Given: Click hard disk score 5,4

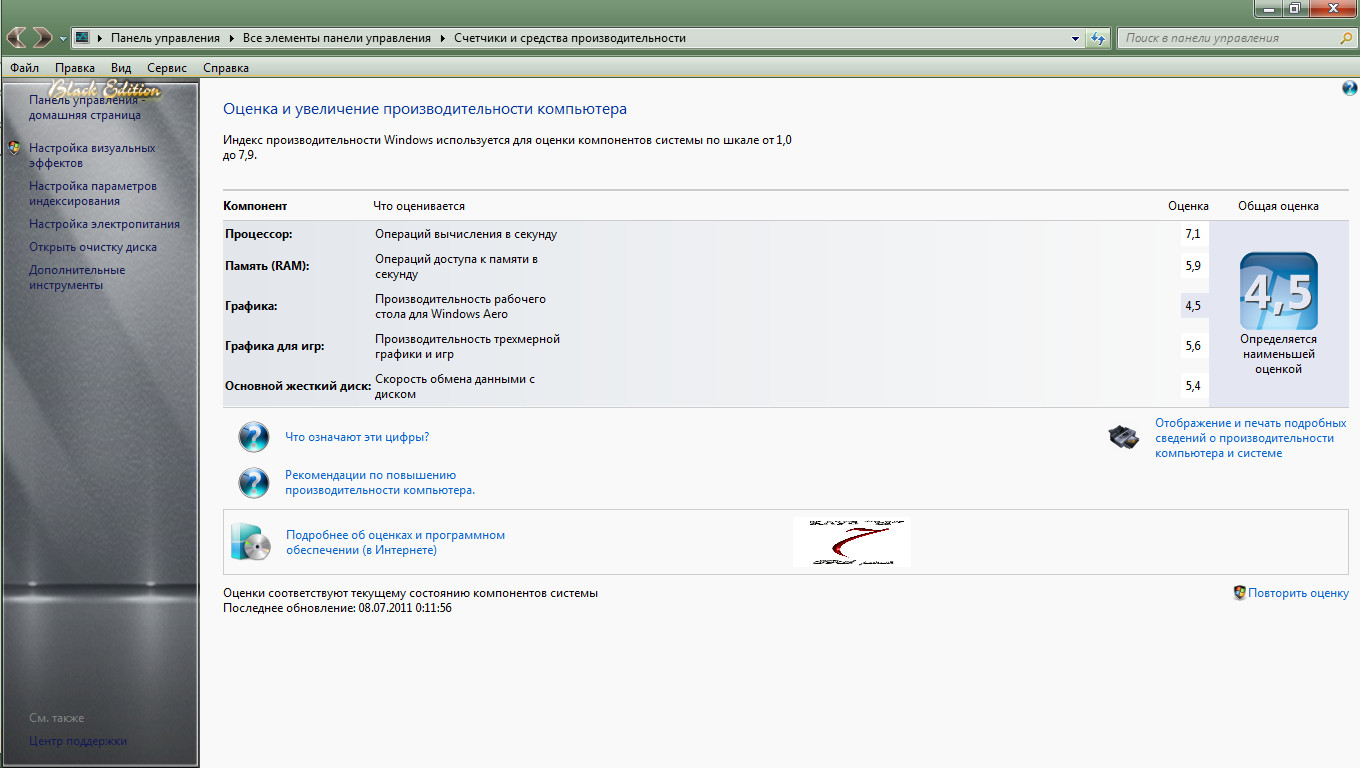Looking at the screenshot, I should (x=1193, y=386).
